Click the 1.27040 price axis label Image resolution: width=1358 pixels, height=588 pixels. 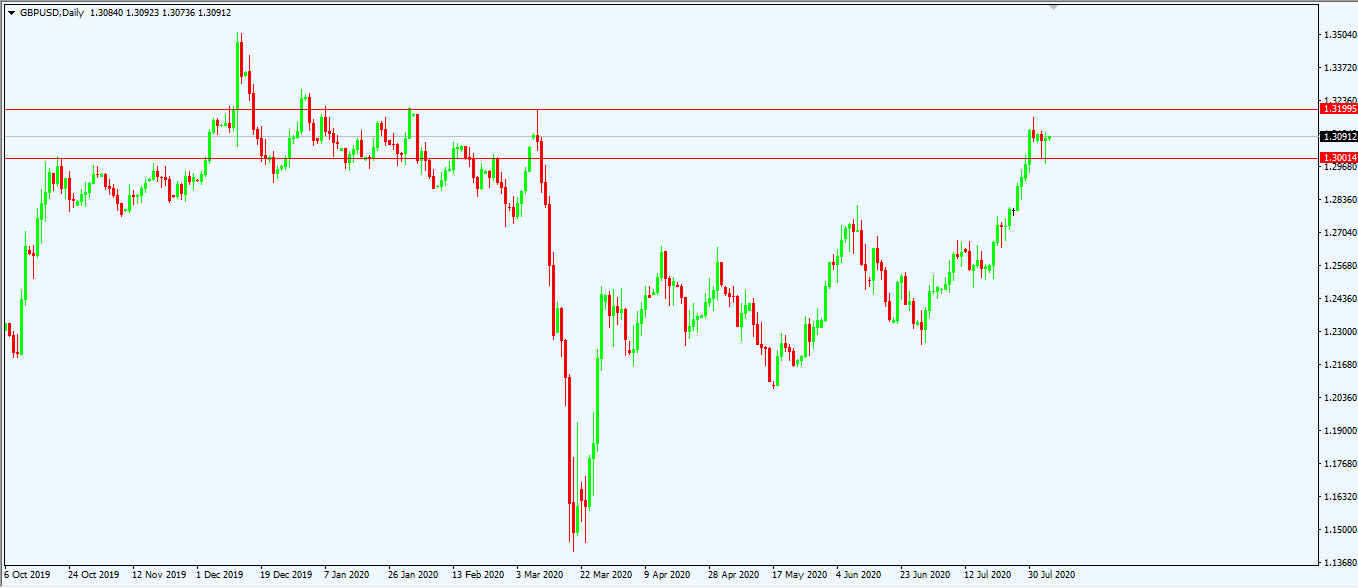tap(1340, 233)
